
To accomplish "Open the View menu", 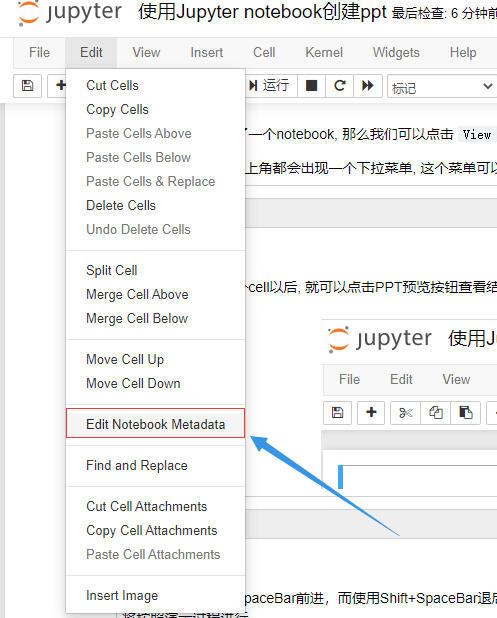I will (146, 52).
